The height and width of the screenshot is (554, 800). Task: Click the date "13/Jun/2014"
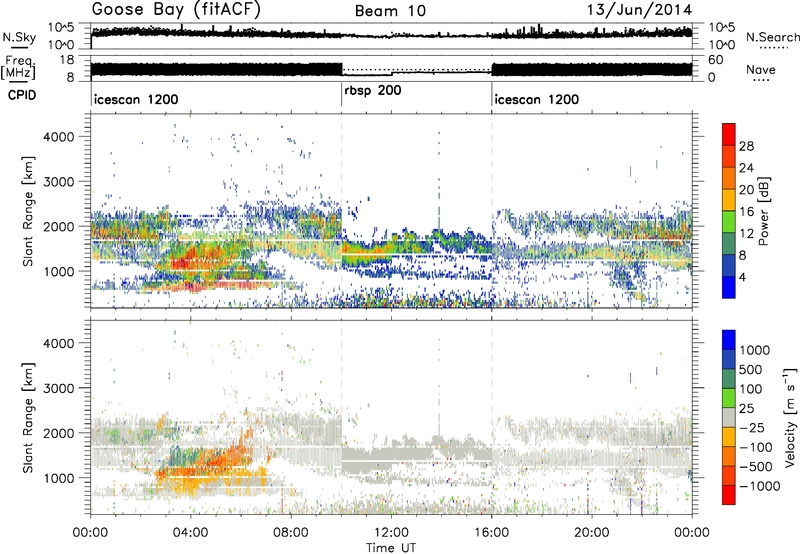[640, 10]
